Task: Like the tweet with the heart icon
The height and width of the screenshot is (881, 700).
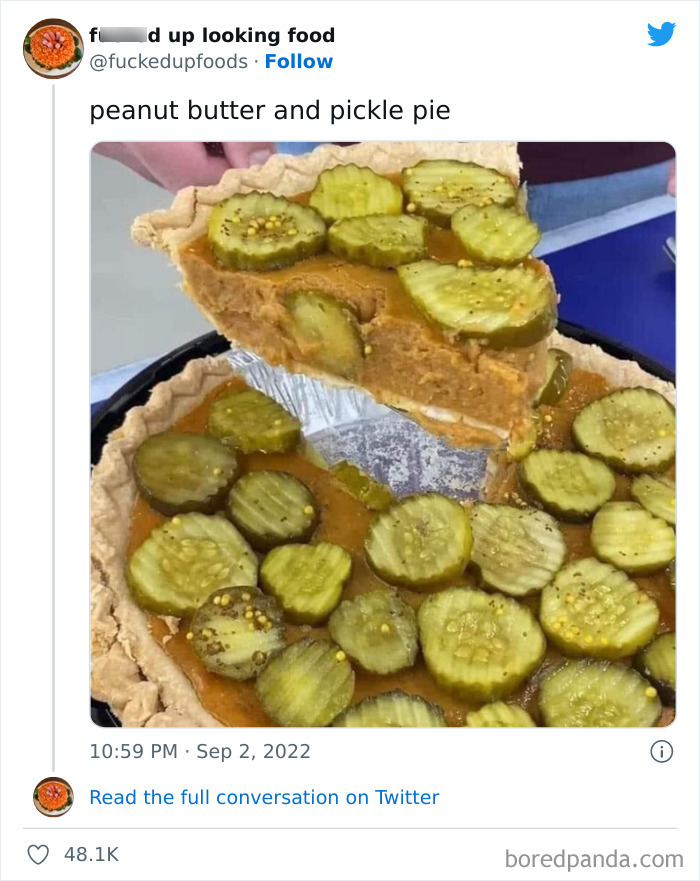Action: point(39,855)
